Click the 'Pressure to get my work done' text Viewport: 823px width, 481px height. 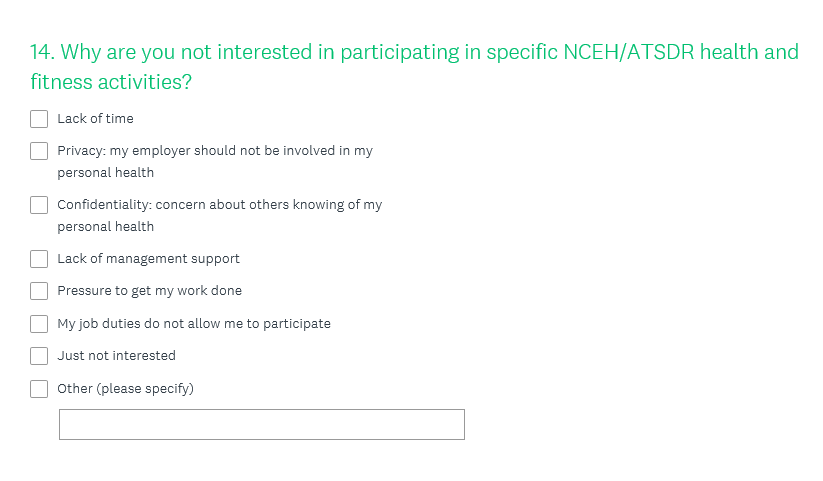coord(149,291)
